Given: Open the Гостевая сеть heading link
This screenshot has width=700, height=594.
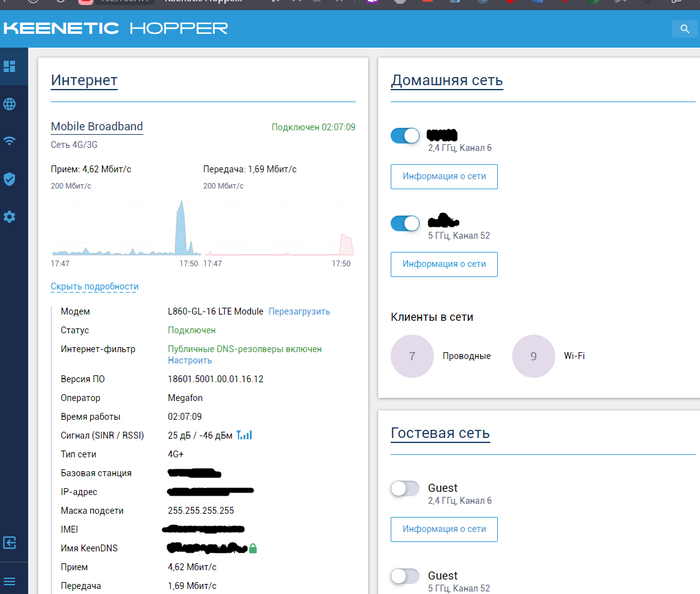Looking at the screenshot, I should [440, 433].
